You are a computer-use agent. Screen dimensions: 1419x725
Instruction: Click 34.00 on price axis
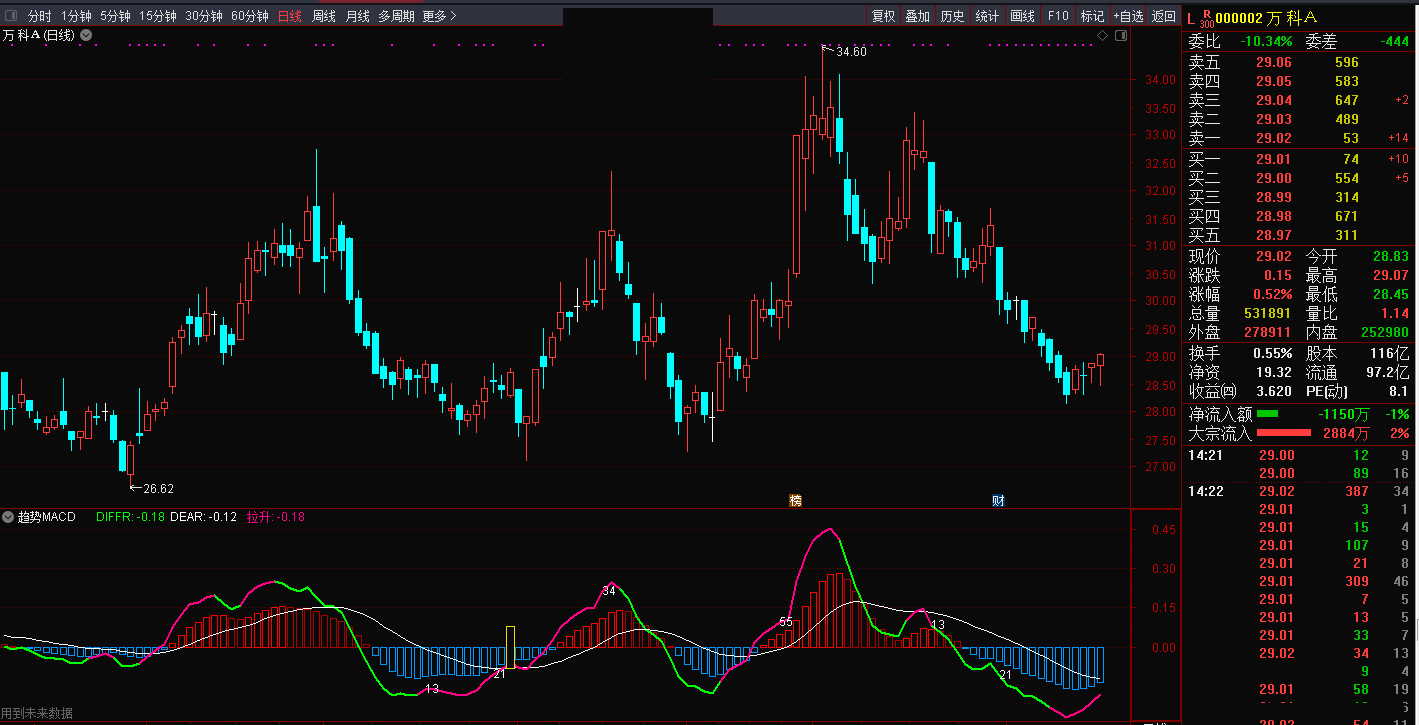tap(1159, 80)
